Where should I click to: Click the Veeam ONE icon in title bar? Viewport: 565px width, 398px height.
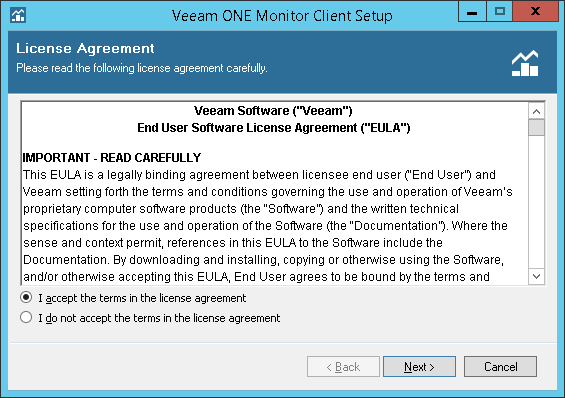point(18,15)
